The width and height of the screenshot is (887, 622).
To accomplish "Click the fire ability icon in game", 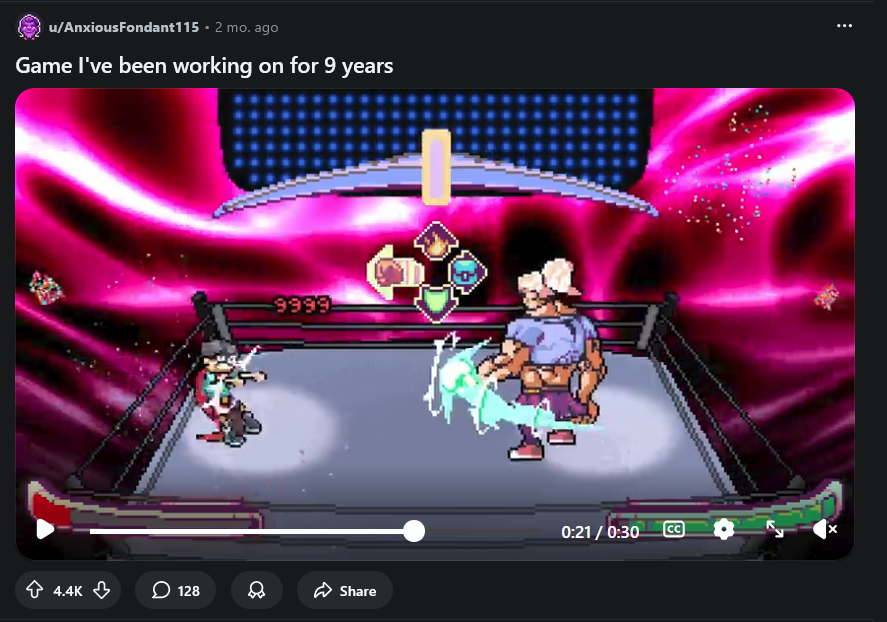I will point(436,240).
